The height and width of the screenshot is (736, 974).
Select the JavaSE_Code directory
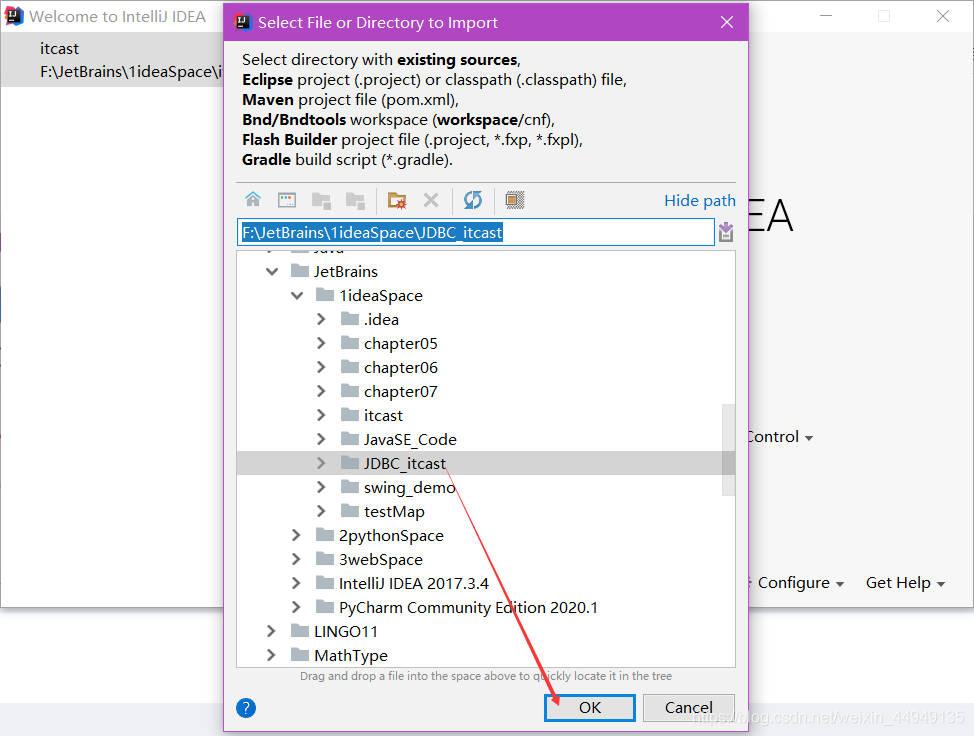click(x=410, y=440)
